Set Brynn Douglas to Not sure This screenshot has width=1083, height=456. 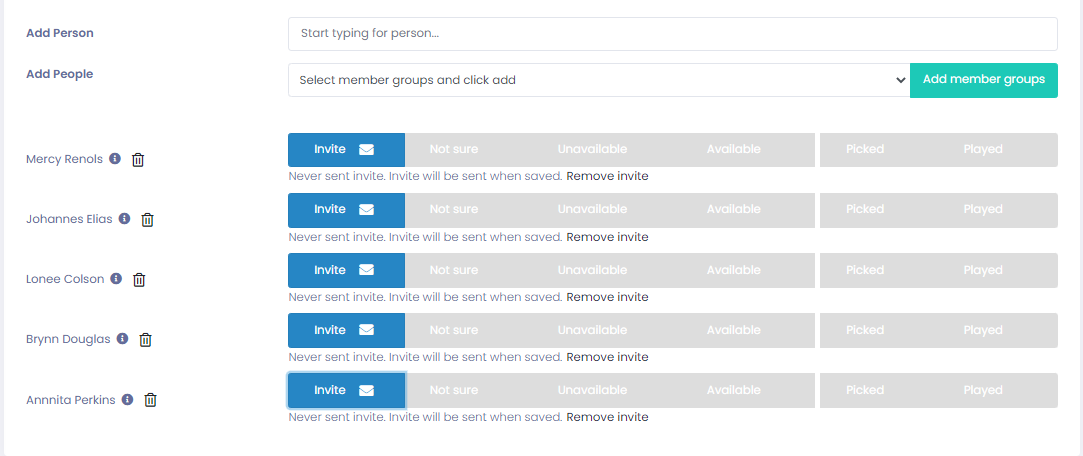tap(454, 330)
